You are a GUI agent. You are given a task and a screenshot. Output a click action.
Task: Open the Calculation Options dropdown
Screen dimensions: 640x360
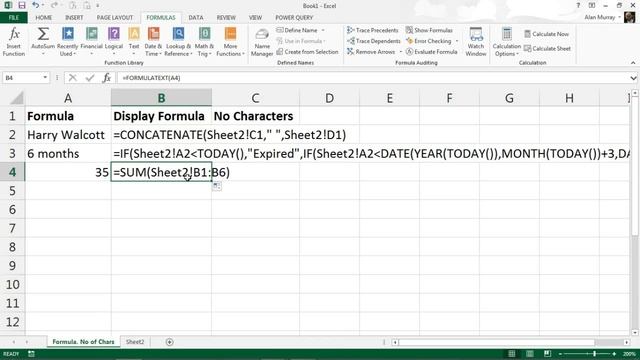coord(507,42)
